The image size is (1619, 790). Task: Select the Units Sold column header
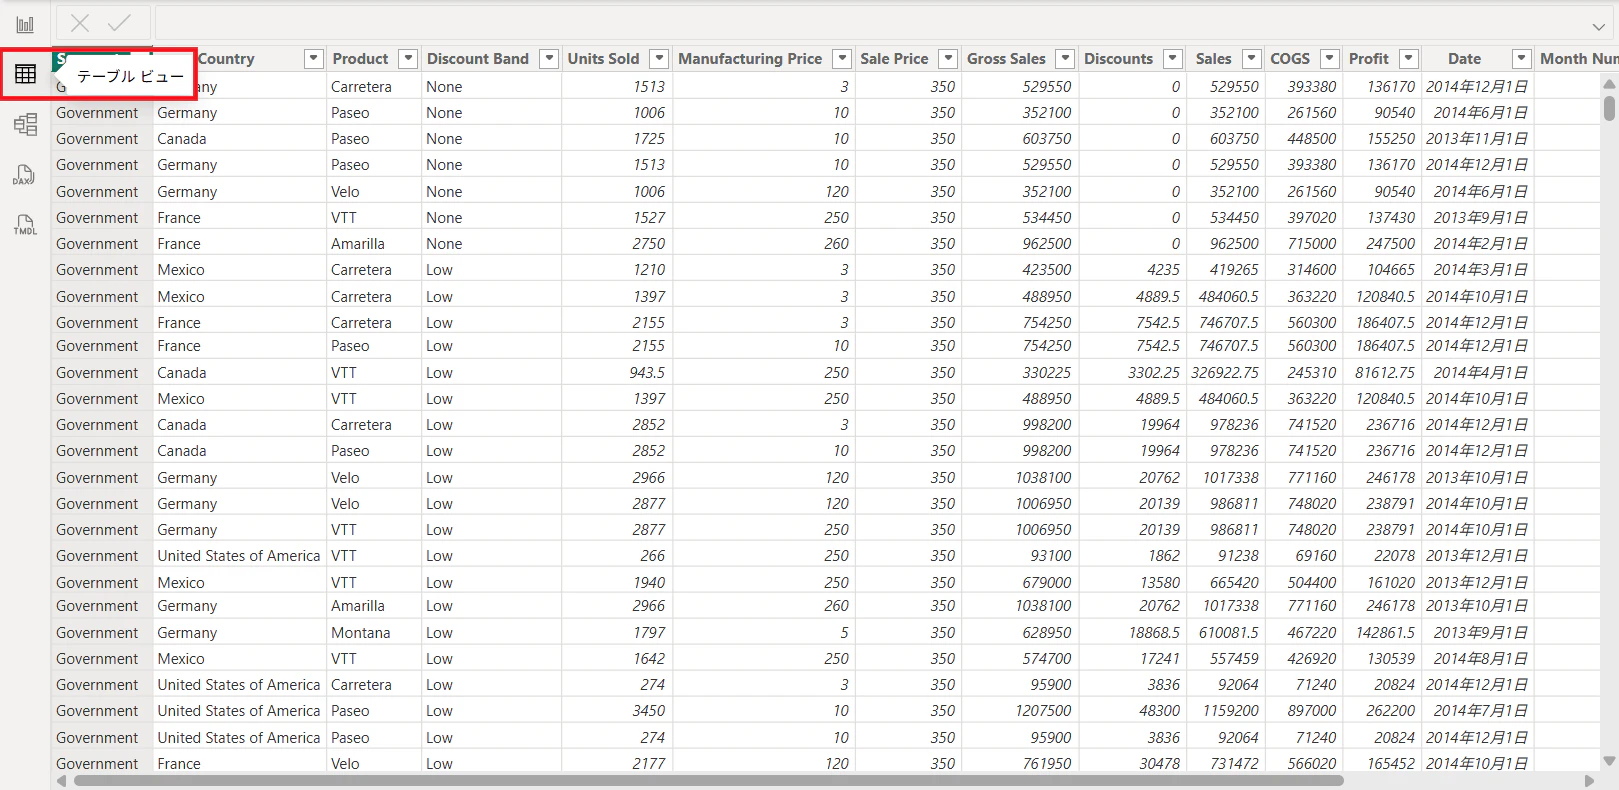(603, 59)
